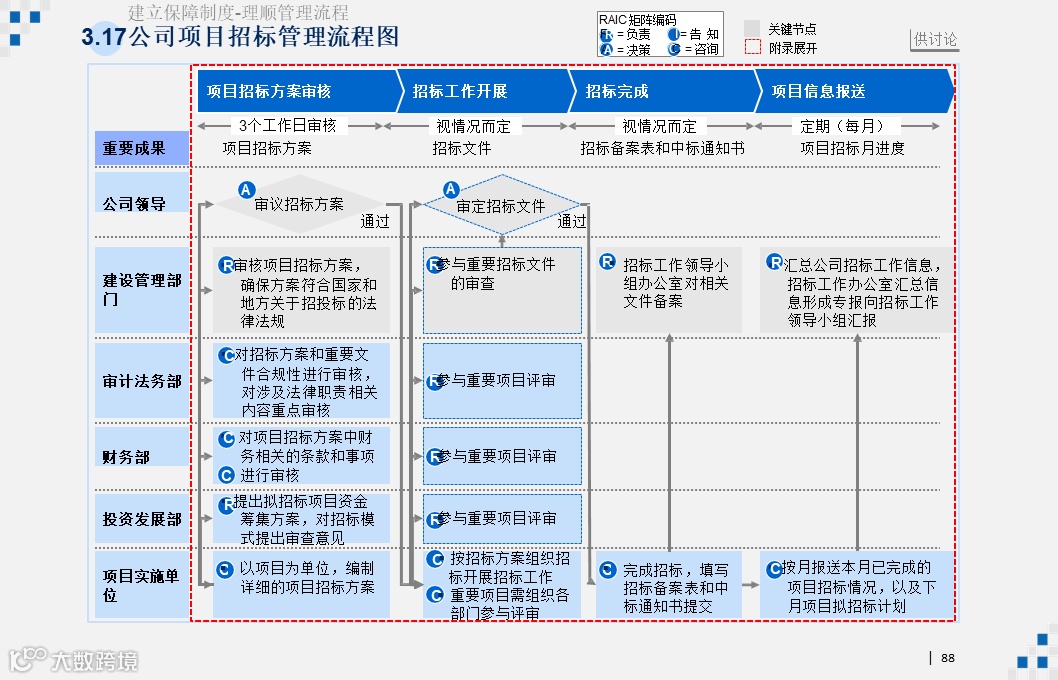Select the C icon beside 对招标方案和重要文件
The width and height of the screenshot is (1058, 680).
tap(226, 355)
